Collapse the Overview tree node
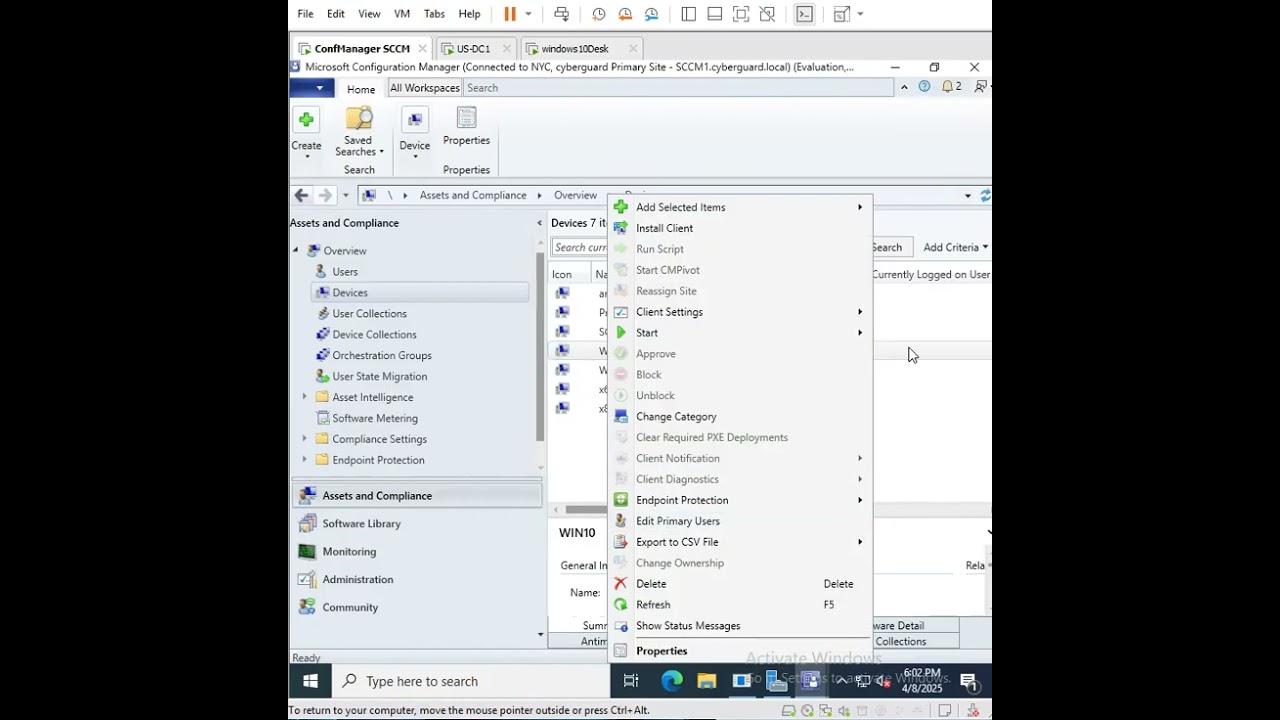 (295, 250)
